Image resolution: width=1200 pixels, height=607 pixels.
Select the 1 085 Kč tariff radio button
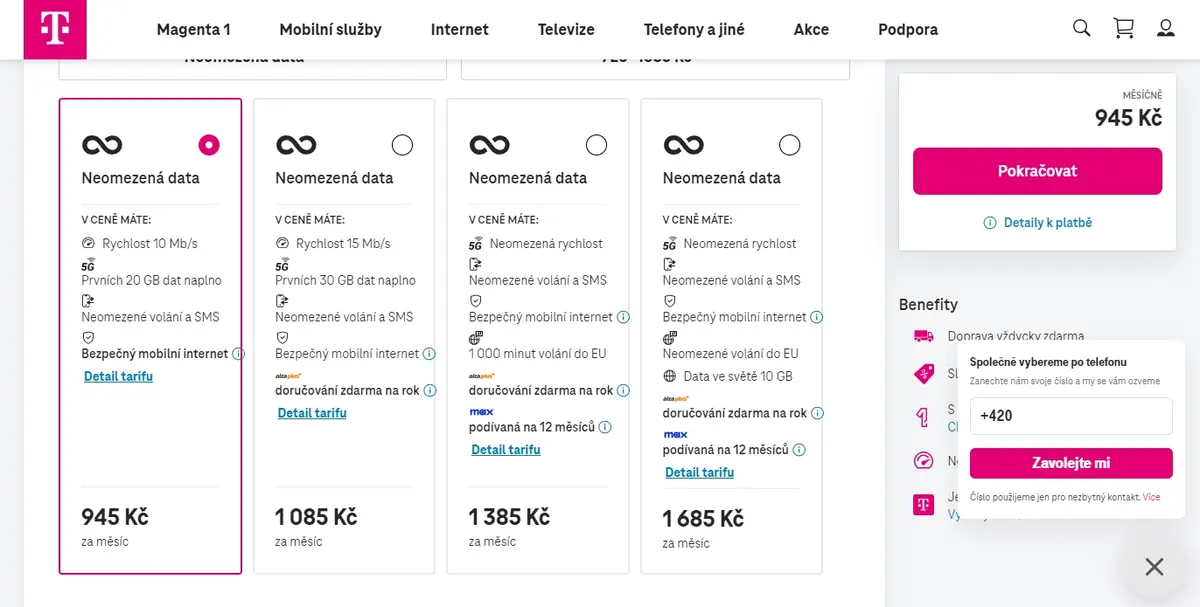402,145
